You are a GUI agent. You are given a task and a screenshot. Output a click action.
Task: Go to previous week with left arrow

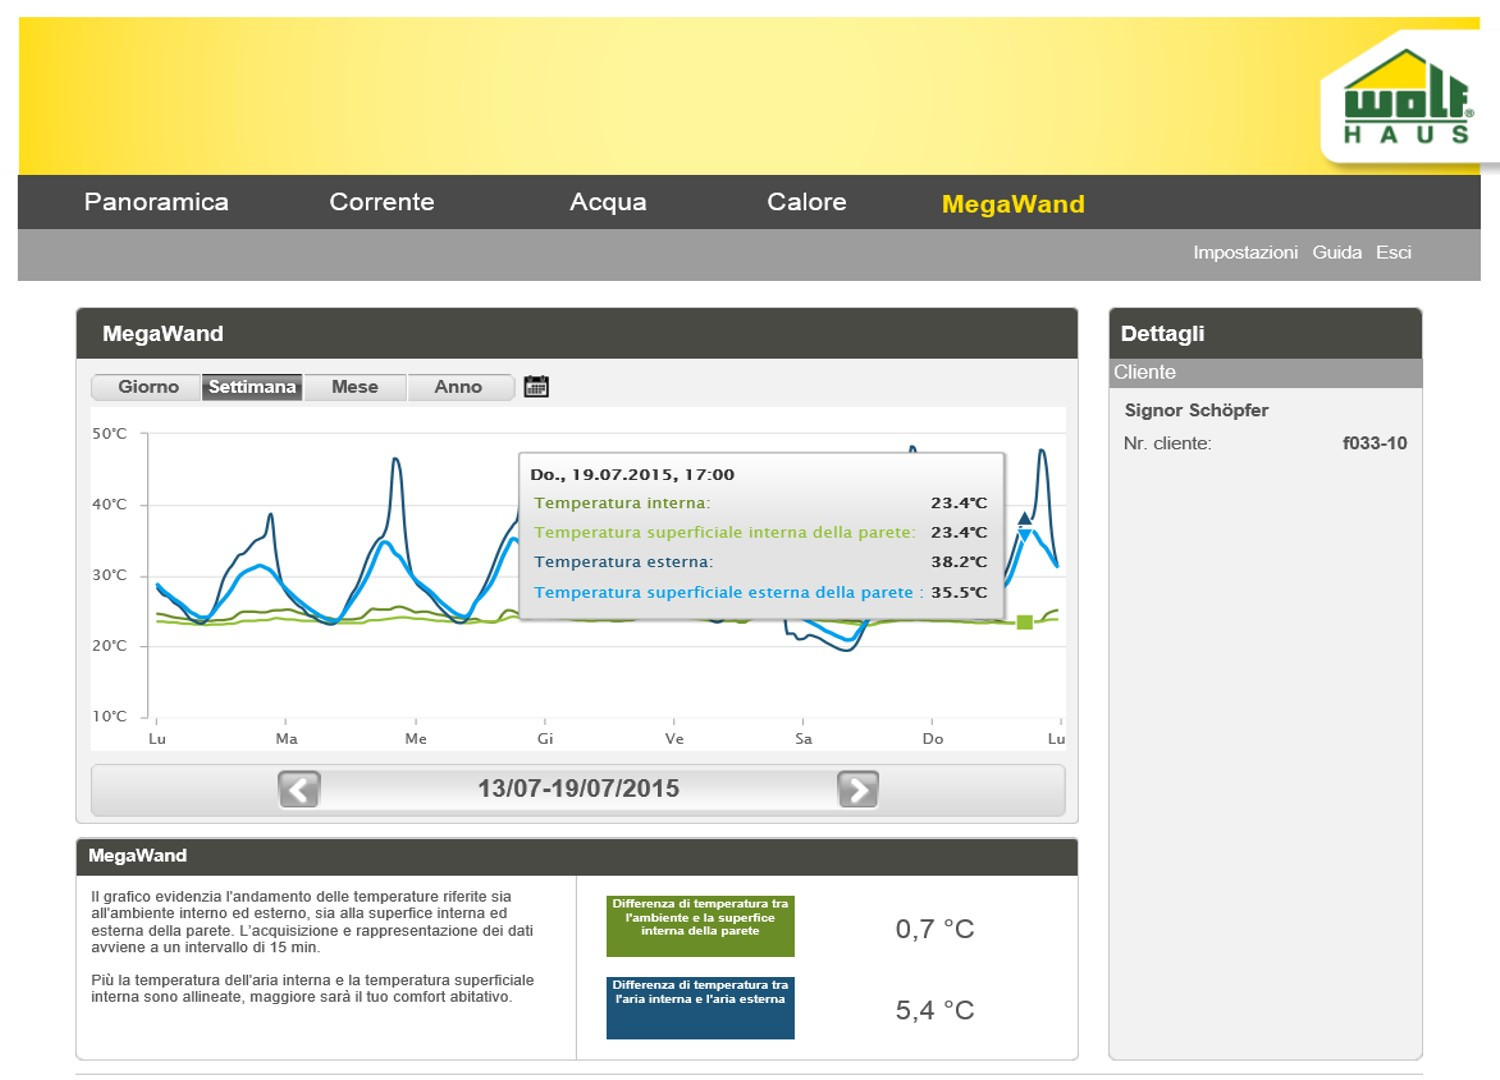coord(299,789)
